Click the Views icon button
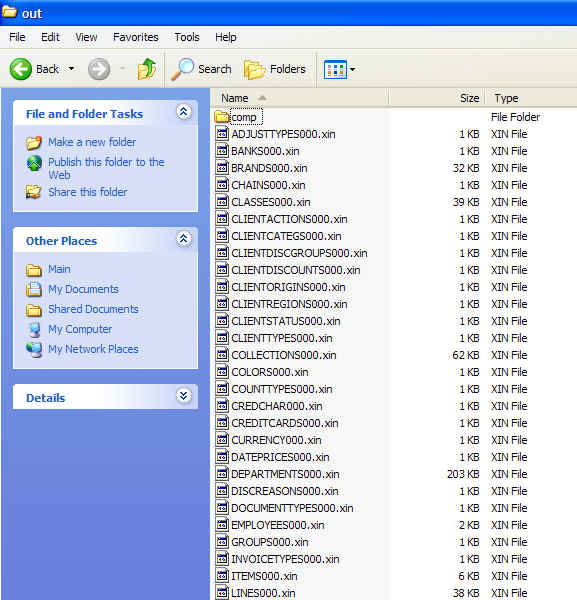The image size is (577, 600). point(335,70)
